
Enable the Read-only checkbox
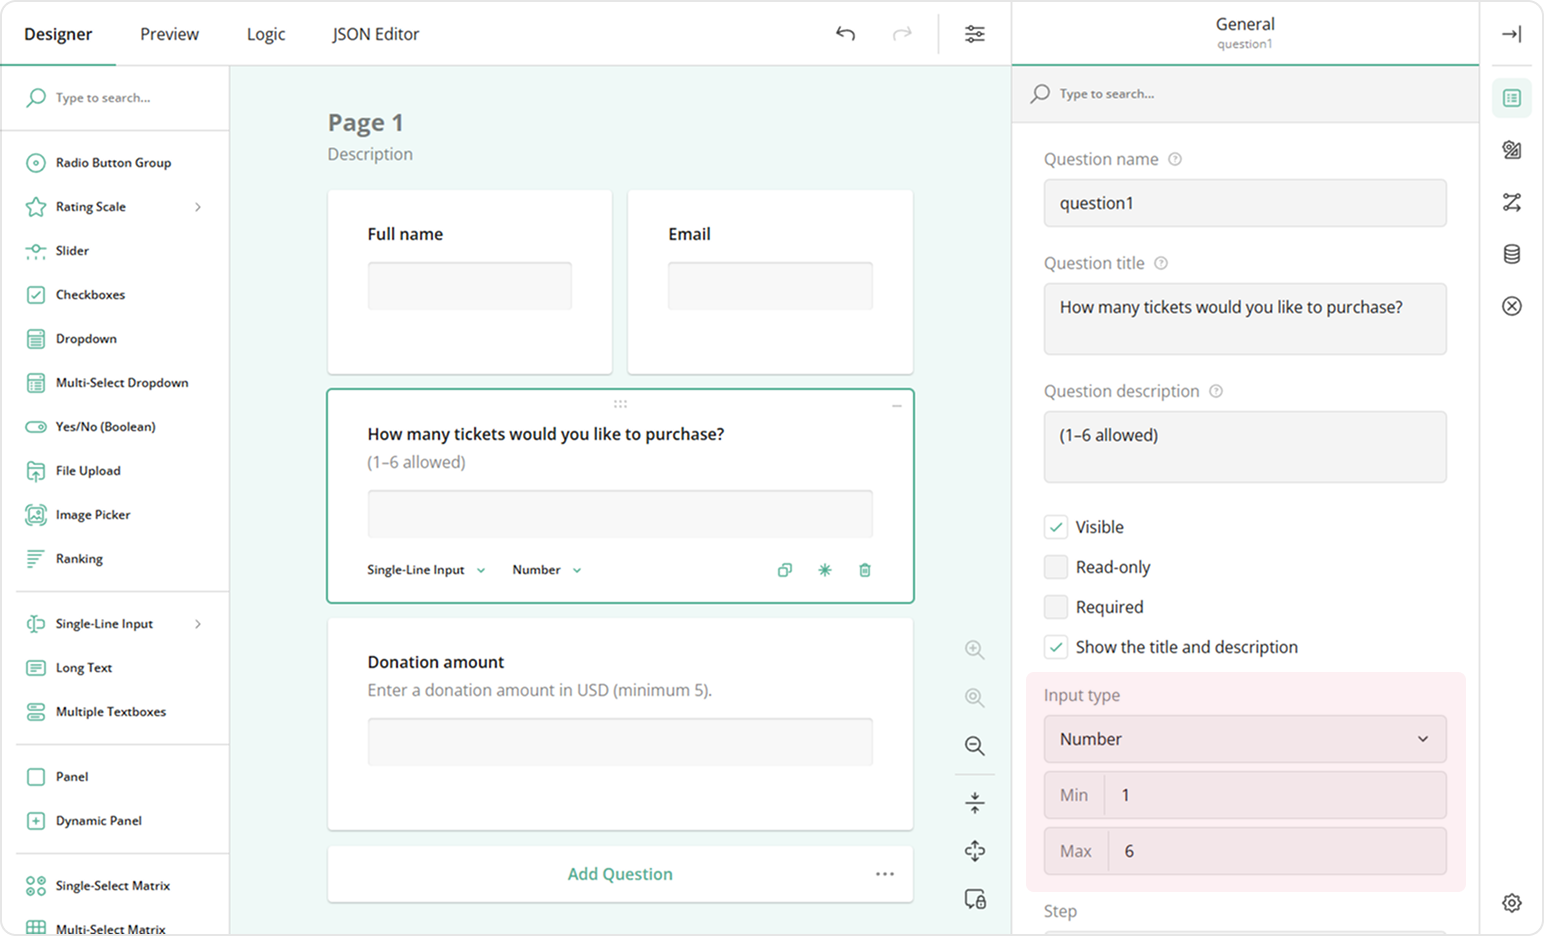coord(1056,567)
